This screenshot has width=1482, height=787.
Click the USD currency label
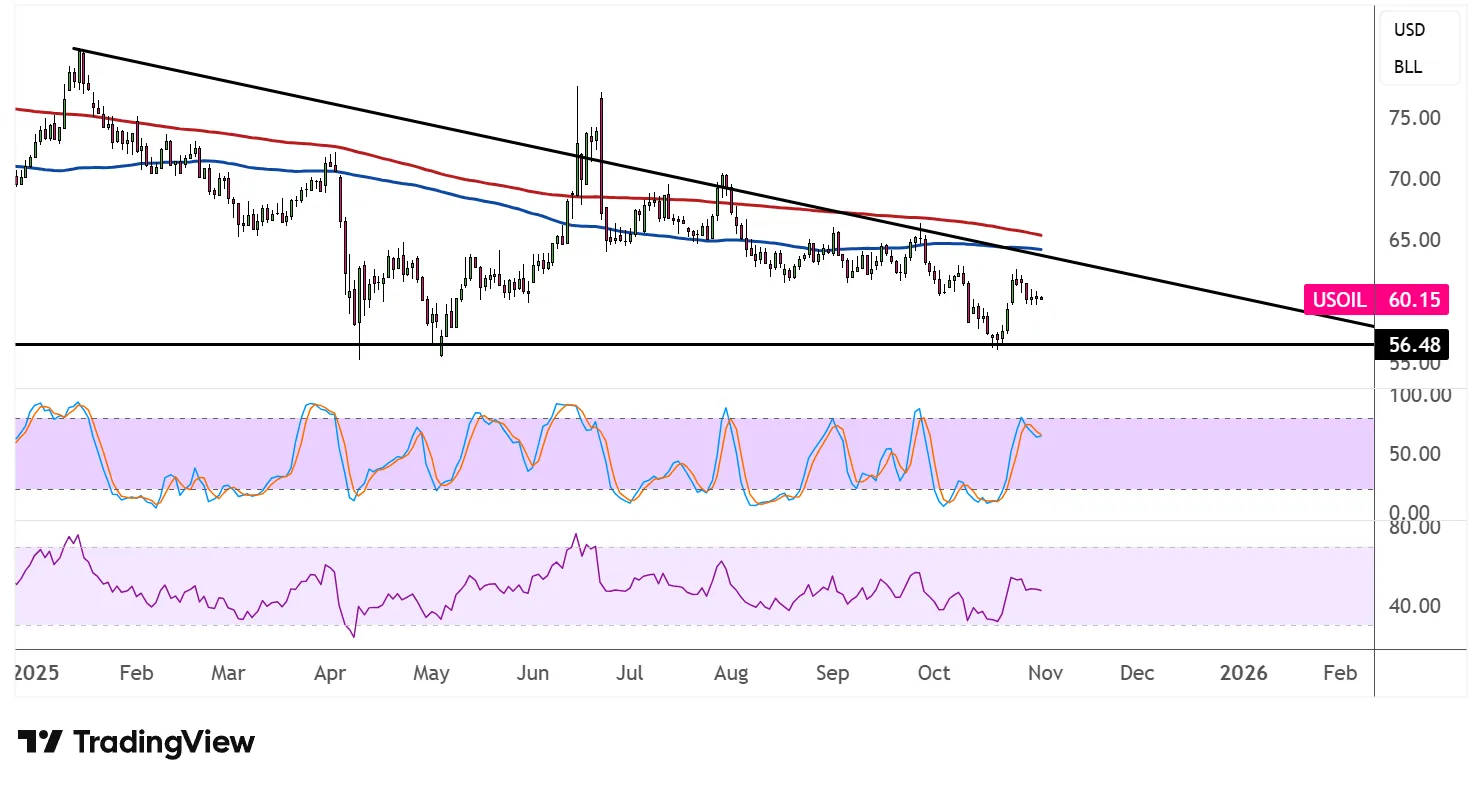click(1409, 30)
